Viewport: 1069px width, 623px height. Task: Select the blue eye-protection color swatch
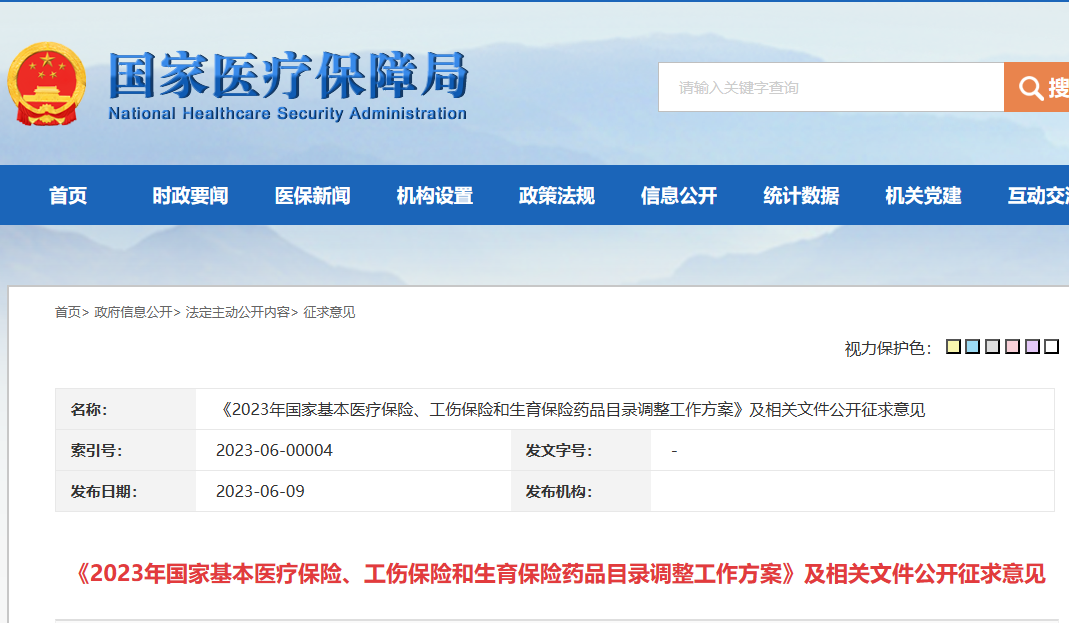point(973,346)
